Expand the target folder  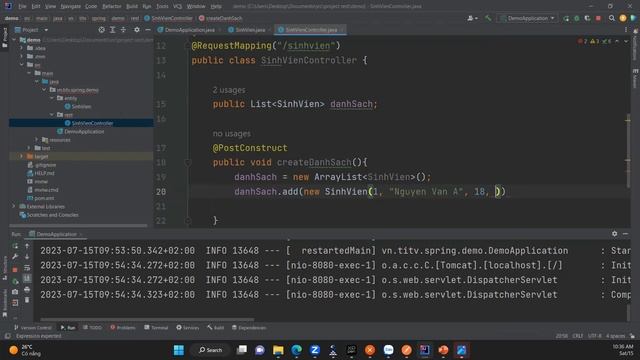tap(22, 156)
